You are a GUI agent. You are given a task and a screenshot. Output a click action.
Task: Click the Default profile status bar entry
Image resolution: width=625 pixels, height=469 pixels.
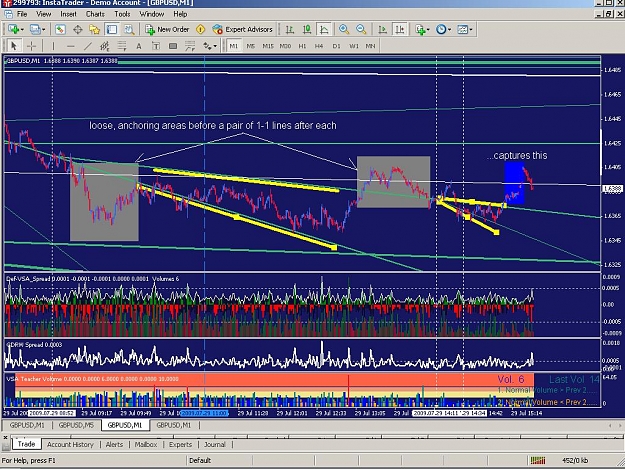pos(200,461)
